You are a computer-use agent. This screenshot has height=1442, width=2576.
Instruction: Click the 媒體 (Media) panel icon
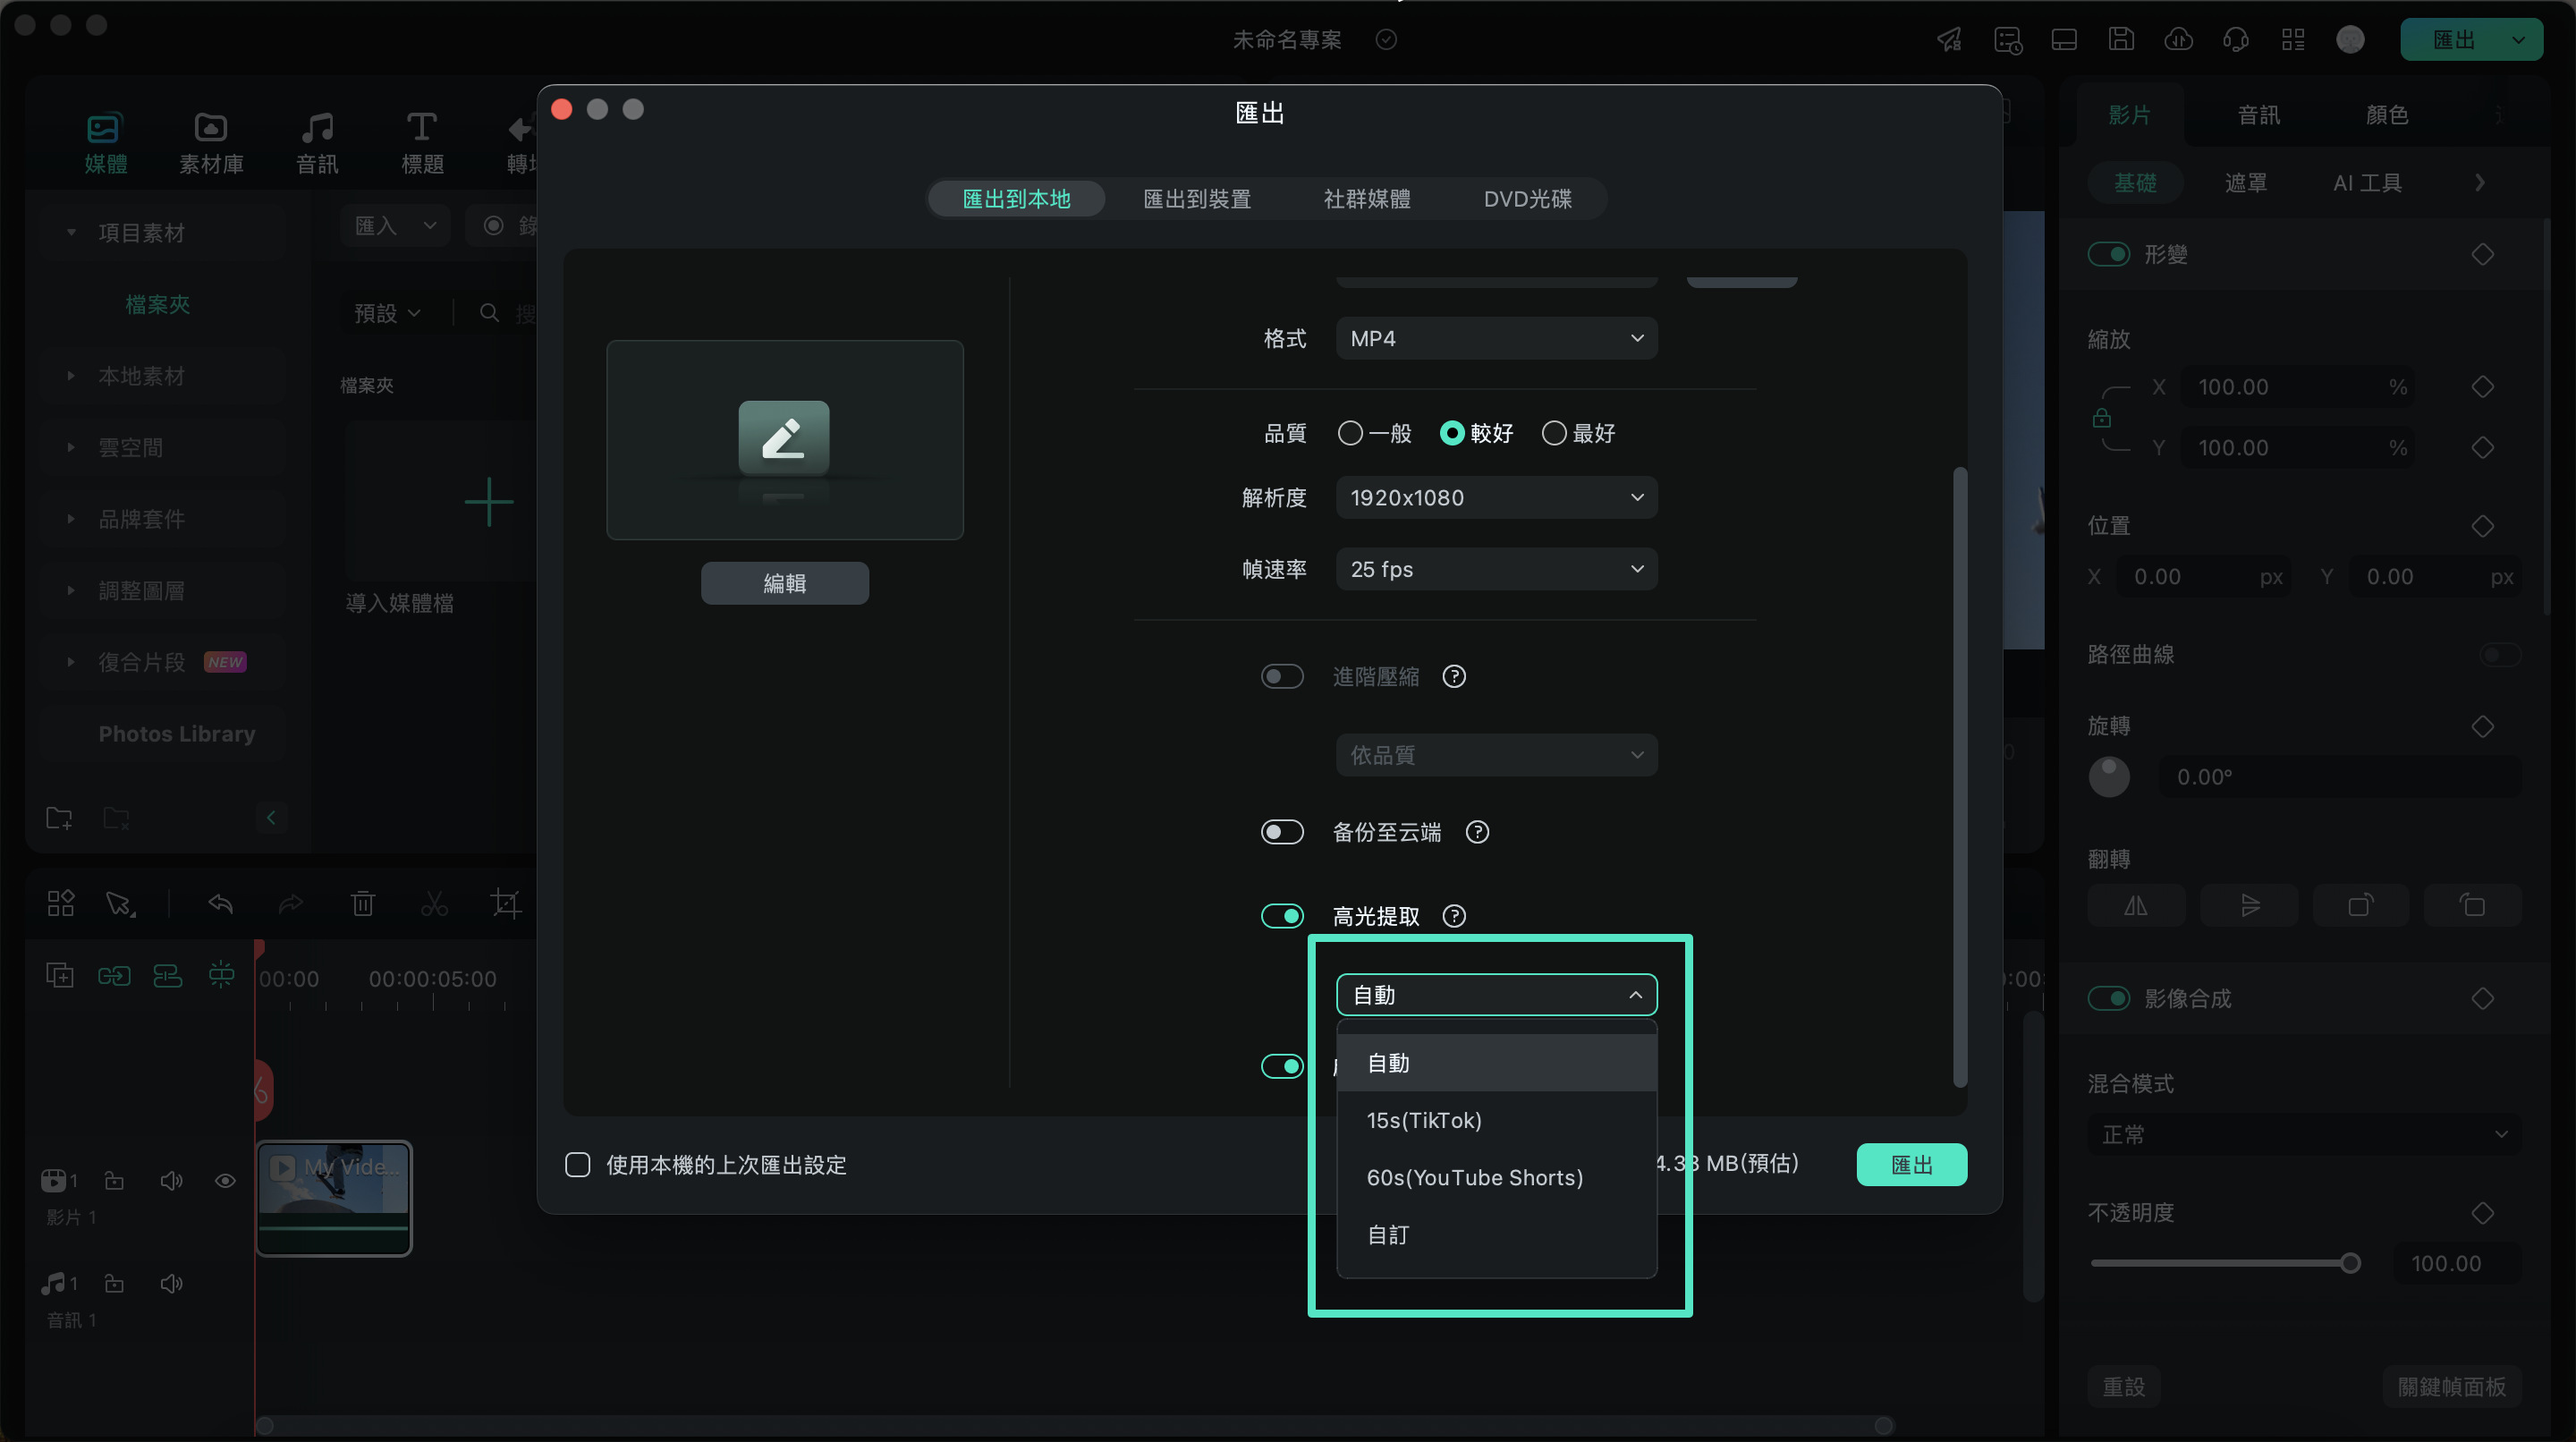103,140
